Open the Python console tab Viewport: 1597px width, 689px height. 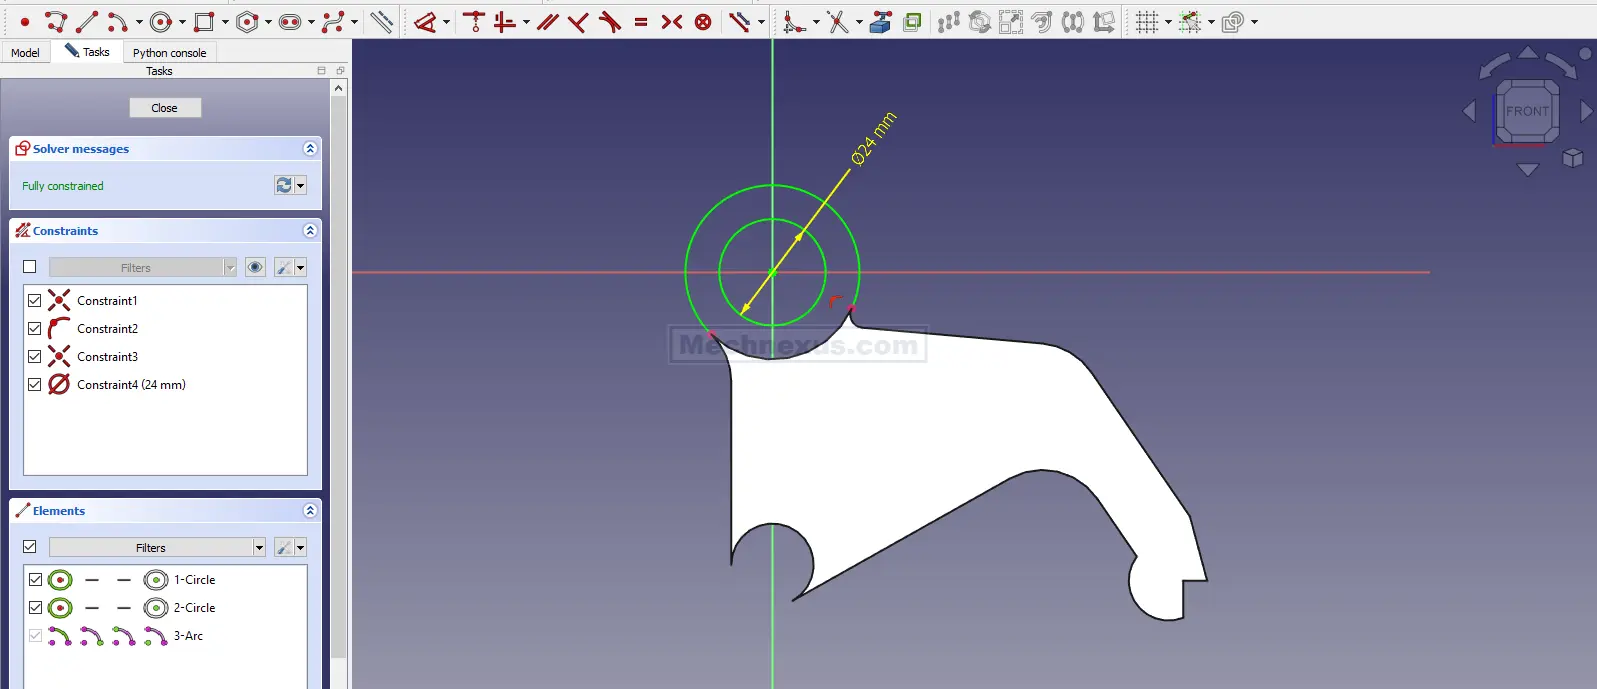pyautogui.click(x=169, y=52)
